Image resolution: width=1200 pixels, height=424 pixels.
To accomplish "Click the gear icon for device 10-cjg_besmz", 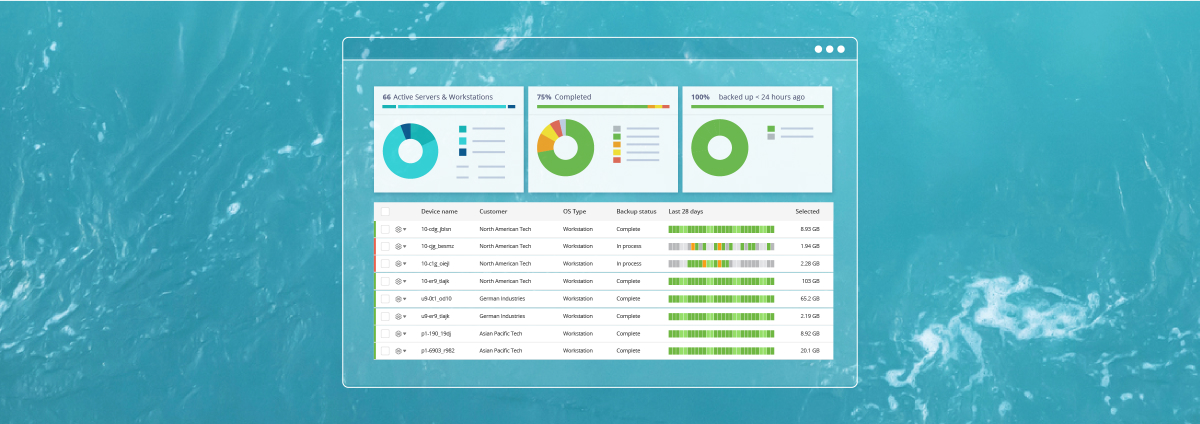I will coord(397,246).
